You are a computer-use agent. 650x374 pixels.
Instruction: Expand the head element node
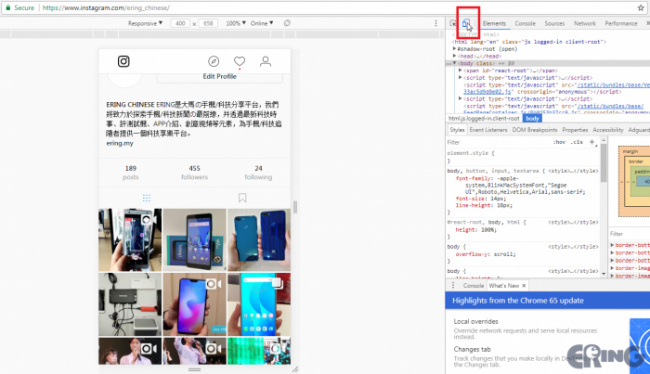(x=454, y=56)
